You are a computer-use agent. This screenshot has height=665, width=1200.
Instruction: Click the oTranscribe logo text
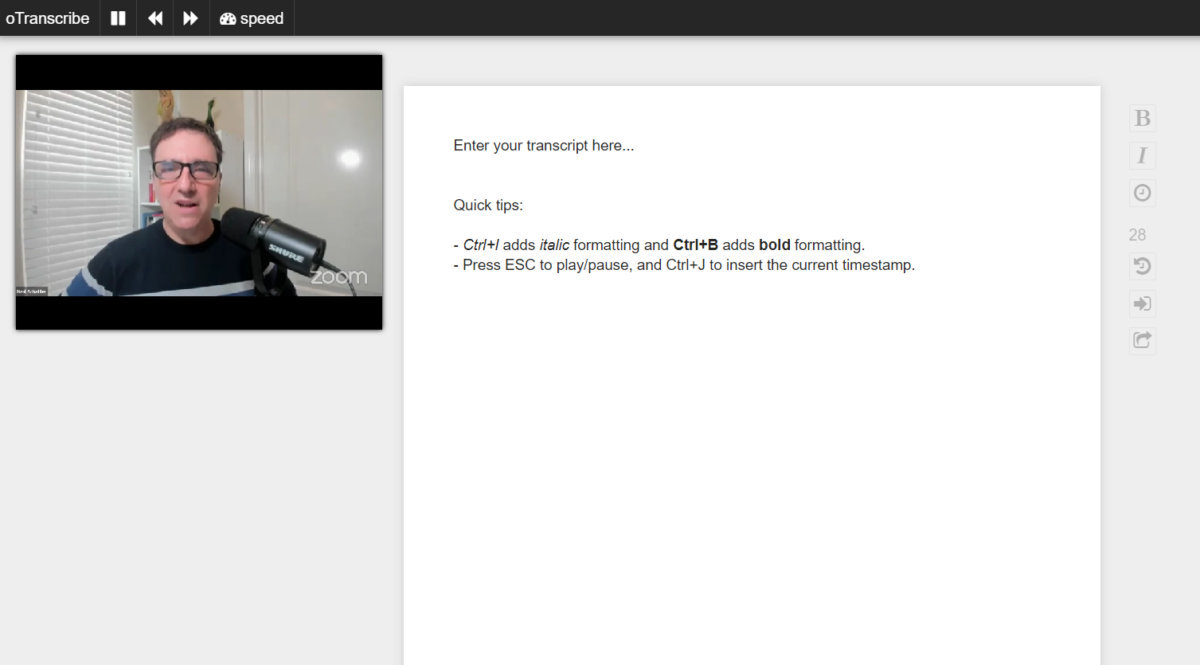[47, 18]
